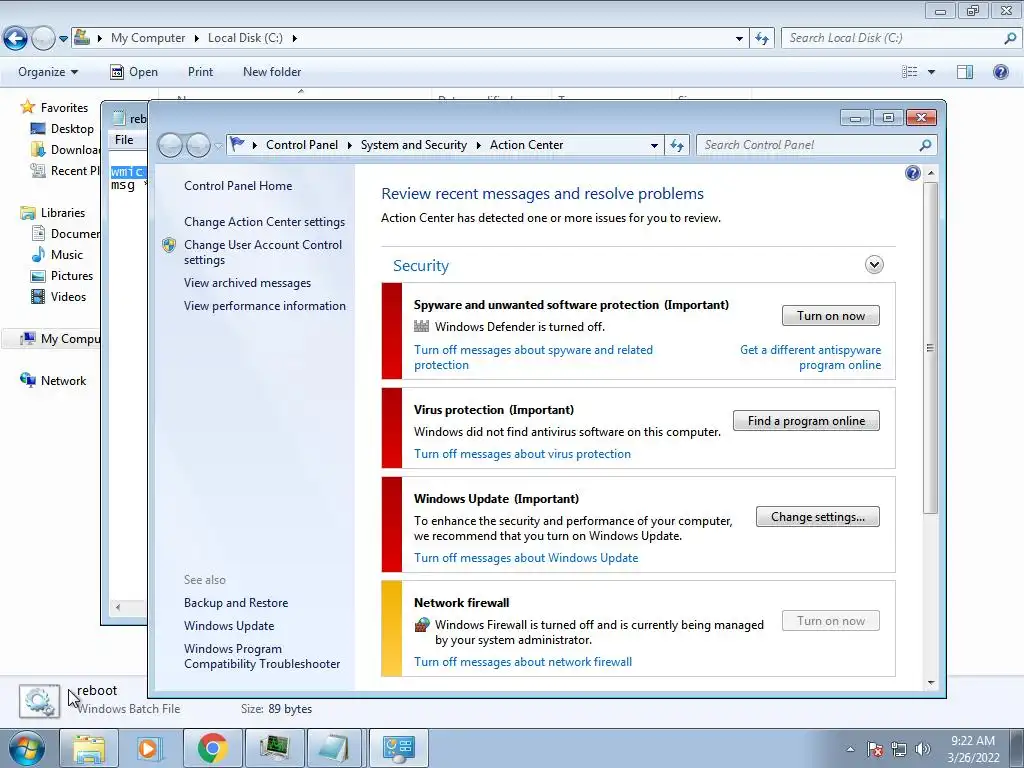This screenshot has height=768, width=1024.
Task: Click Open in Explorer toolbar
Action: point(134,72)
